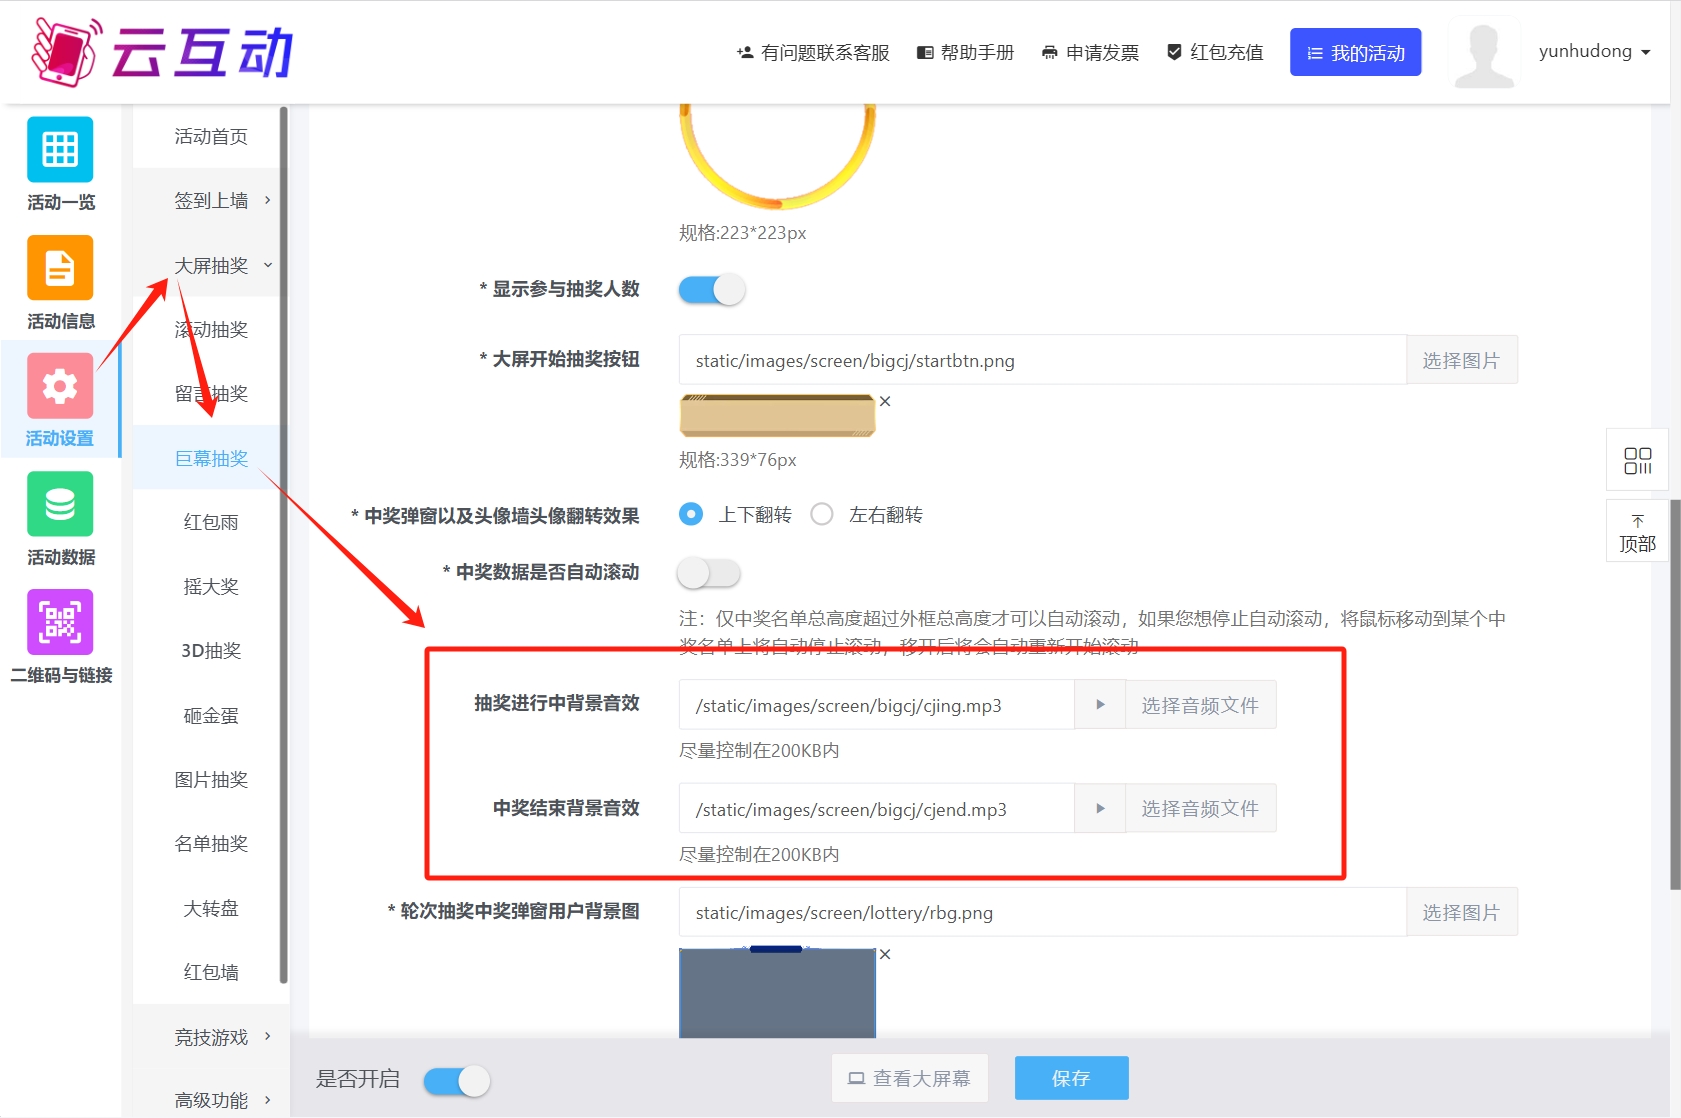The image size is (1681, 1118).
Task: Toggle 显示参与抽奖人数 switch
Action: [712, 290]
